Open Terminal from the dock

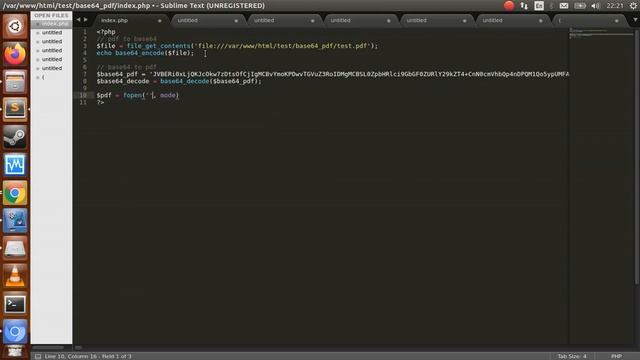pyautogui.click(x=15, y=304)
